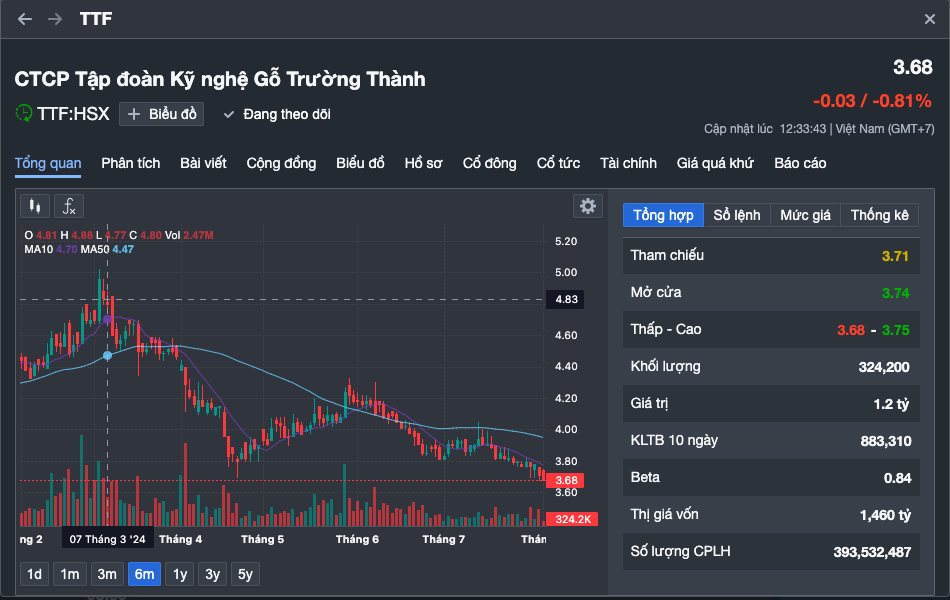
Task: Click the green clock icon beside TTF:HSX
Action: 24,113
